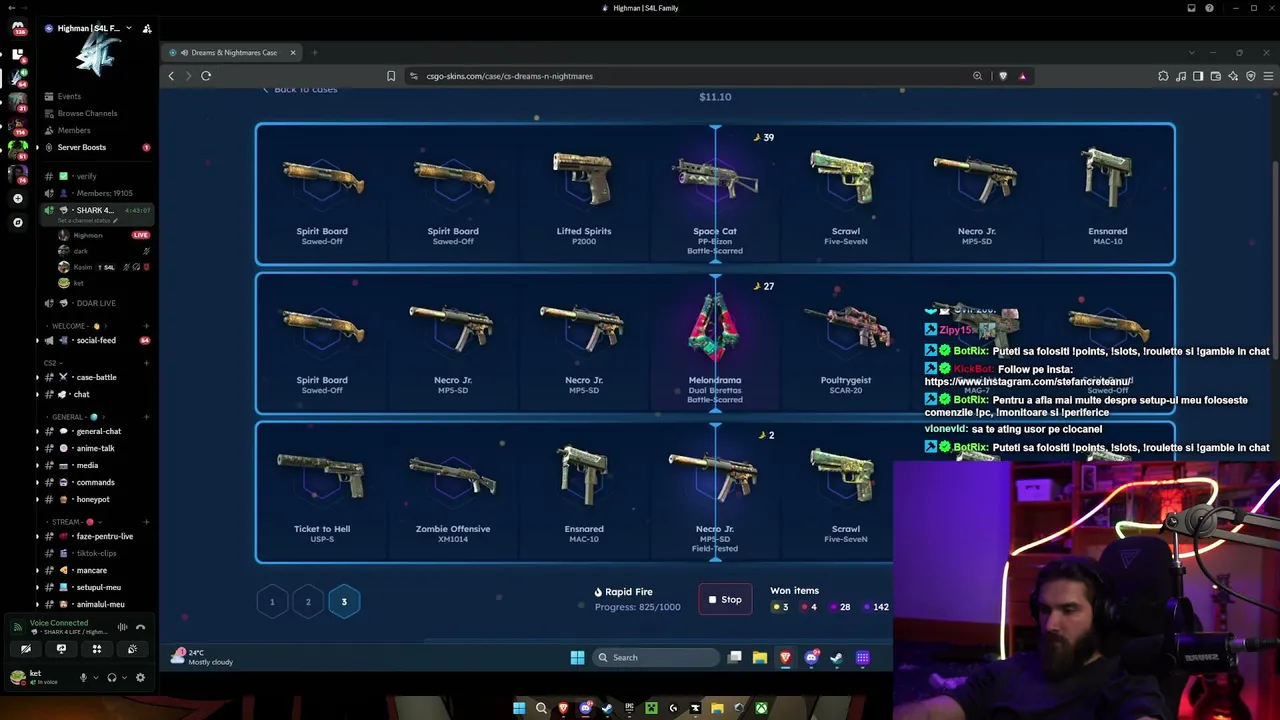This screenshot has height=720, width=1280.
Task: Go back to cases list
Action: pyautogui.click(x=300, y=89)
